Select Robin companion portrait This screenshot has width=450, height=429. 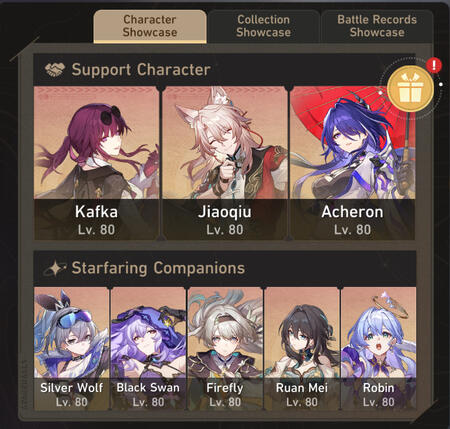tap(378, 349)
